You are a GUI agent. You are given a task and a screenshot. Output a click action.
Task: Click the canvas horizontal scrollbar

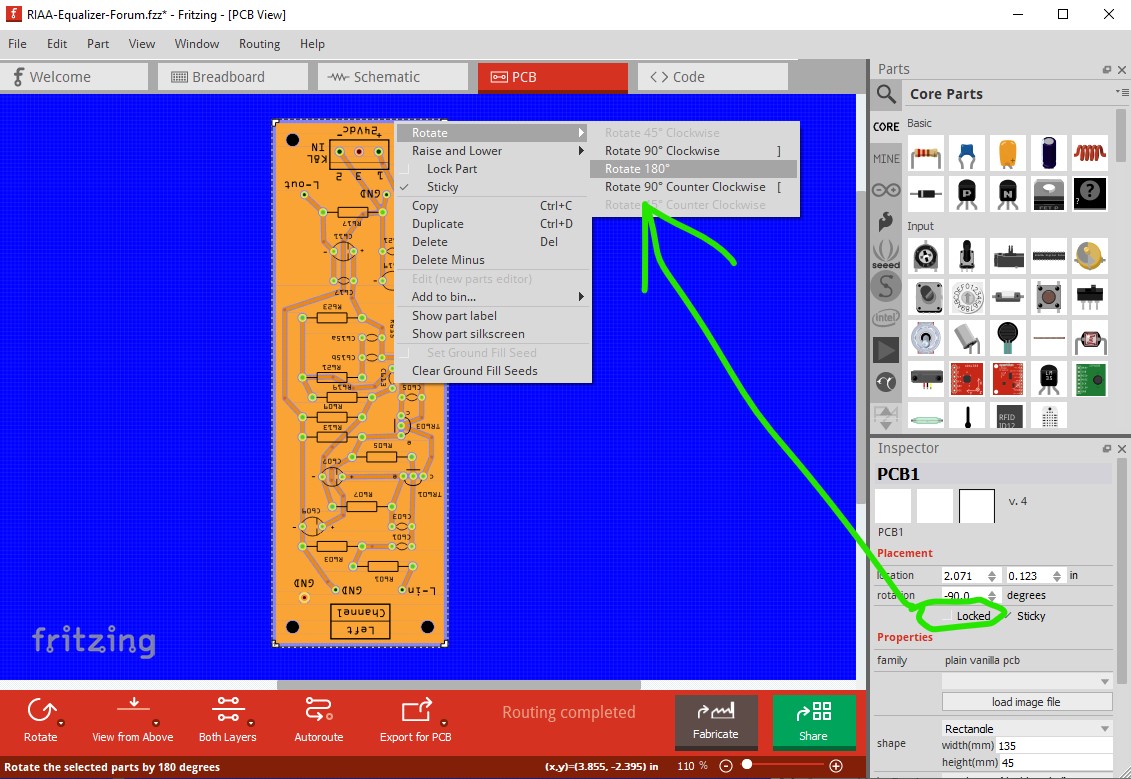pyautogui.click(x=459, y=685)
